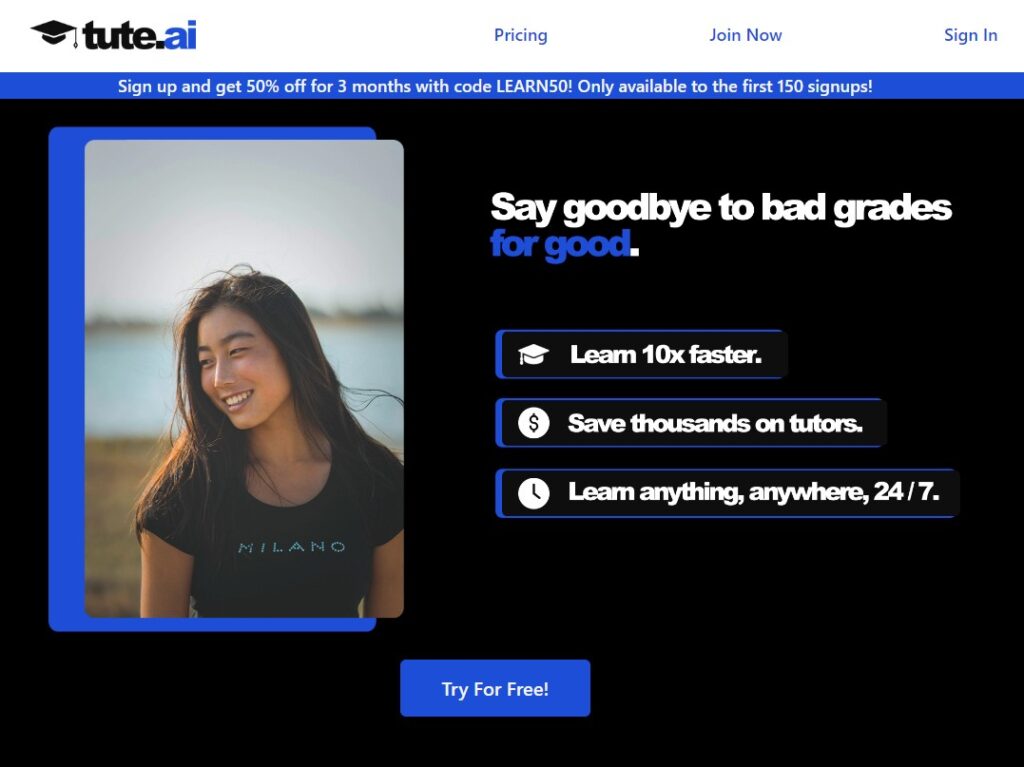Click the dollar sign icon
The image size is (1024, 767).
pyautogui.click(x=534, y=423)
